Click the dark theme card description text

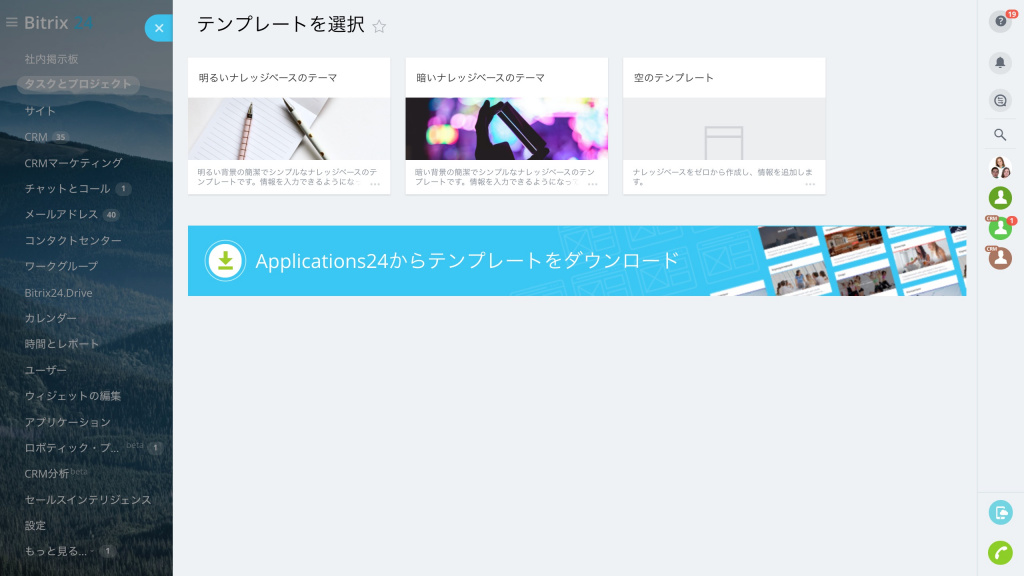[x=504, y=177]
